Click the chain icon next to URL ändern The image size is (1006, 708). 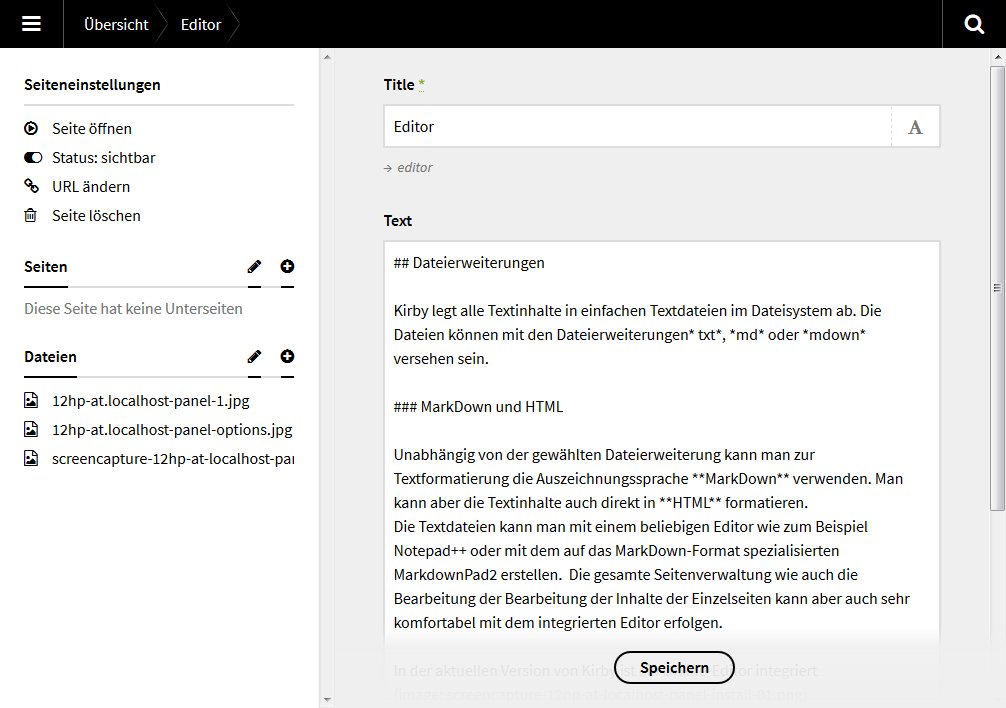31,186
